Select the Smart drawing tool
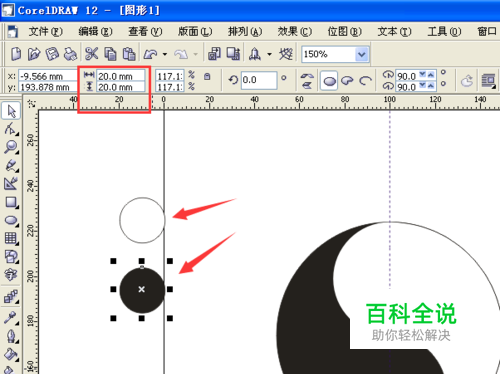Image resolution: width=500 pixels, height=374 pixels. click(11, 184)
